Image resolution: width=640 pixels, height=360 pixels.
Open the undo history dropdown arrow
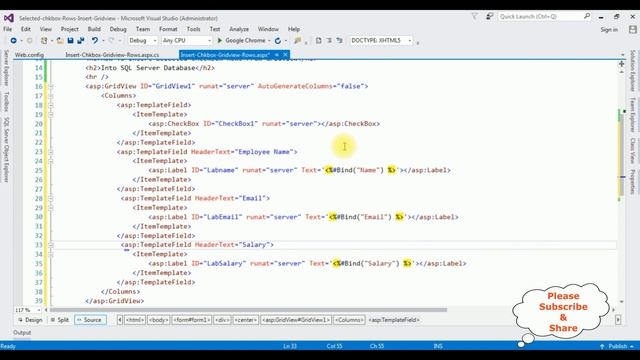point(103,40)
